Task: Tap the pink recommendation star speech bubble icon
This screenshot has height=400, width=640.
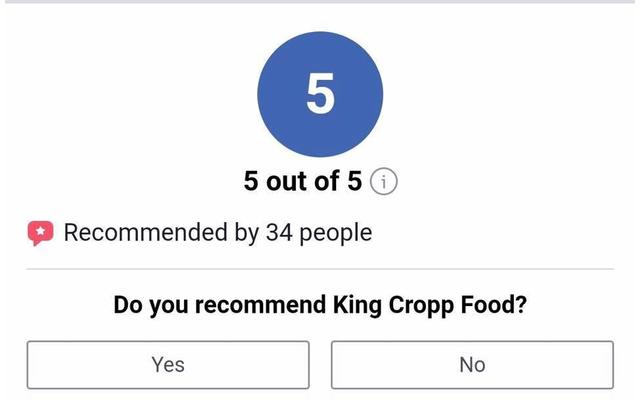Action: (40, 233)
